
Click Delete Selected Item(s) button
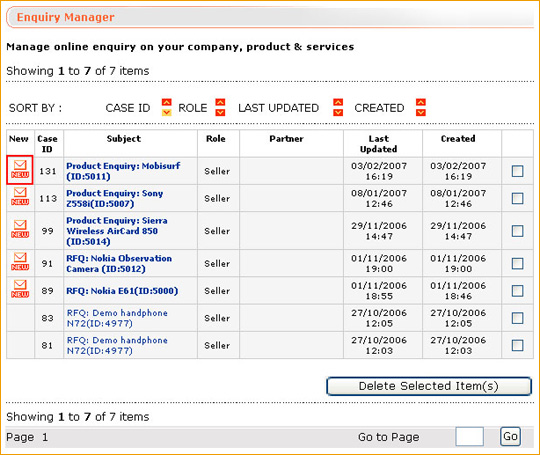429,386
